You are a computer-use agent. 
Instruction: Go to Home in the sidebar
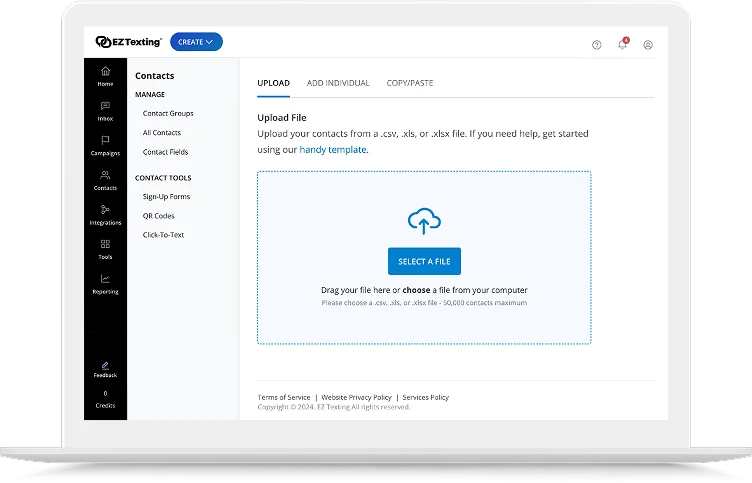coord(106,76)
